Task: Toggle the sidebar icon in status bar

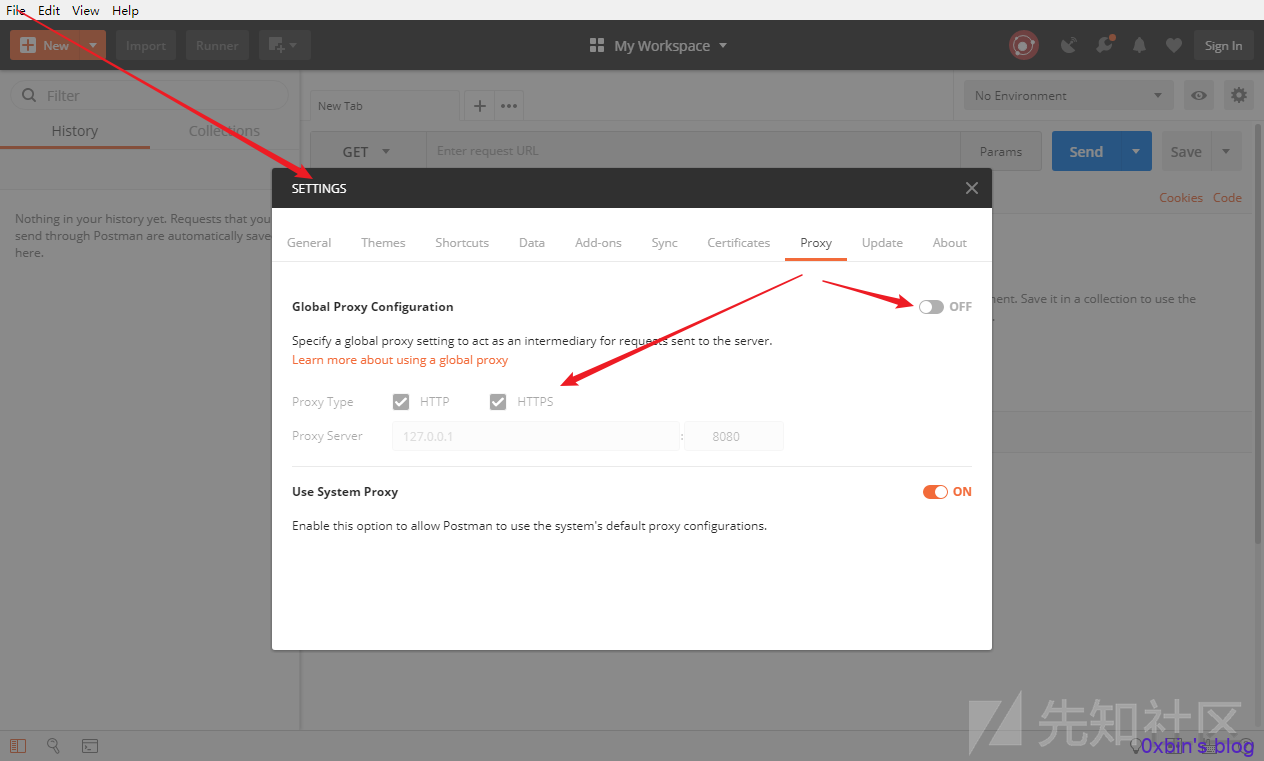Action: click(x=17, y=746)
